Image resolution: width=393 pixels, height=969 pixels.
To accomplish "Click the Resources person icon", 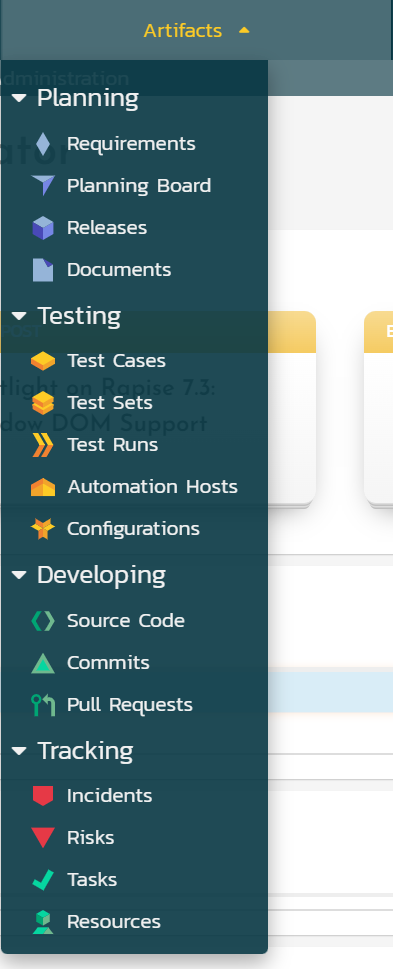I will pos(43,922).
